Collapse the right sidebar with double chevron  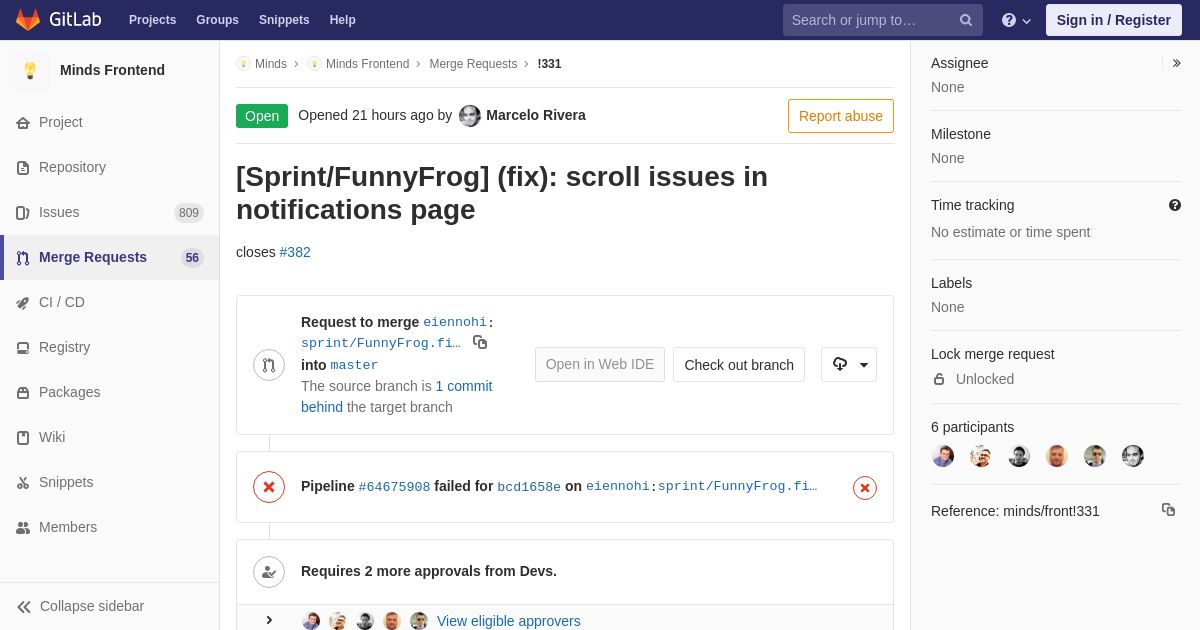click(x=1176, y=63)
